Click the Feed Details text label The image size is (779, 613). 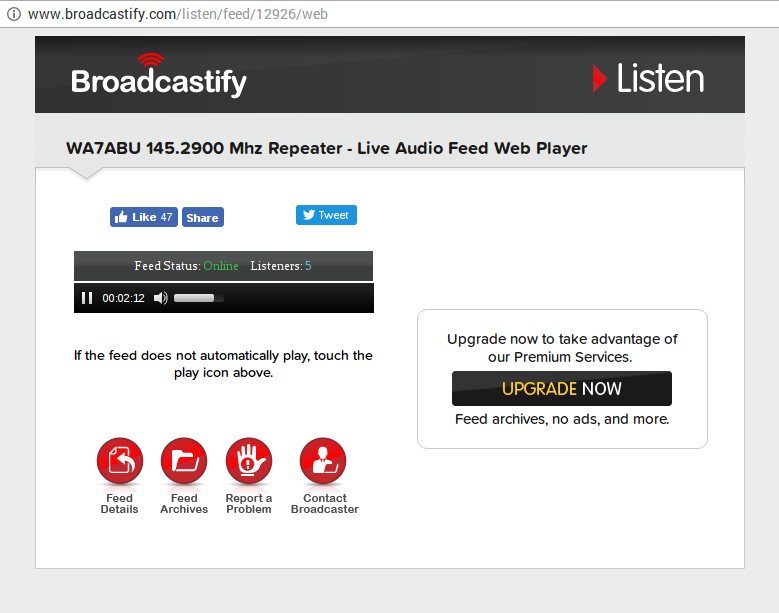point(119,504)
